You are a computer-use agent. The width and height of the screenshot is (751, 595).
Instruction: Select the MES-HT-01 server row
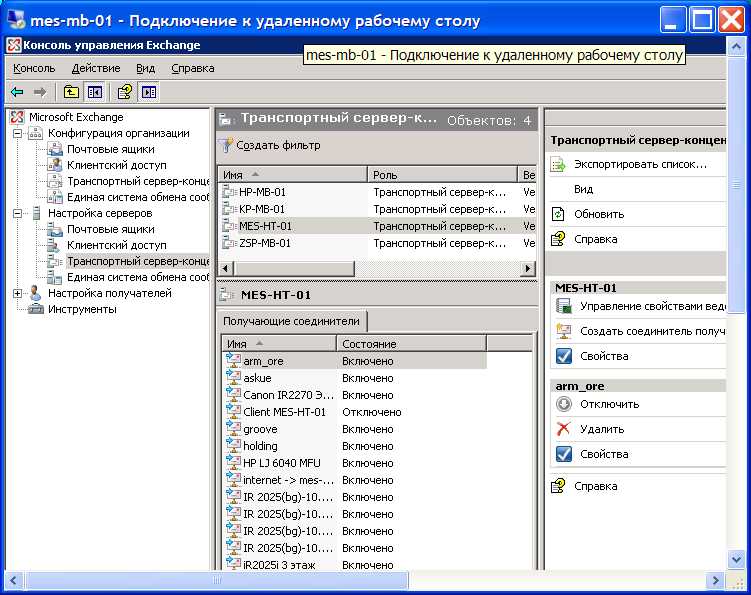pyautogui.click(x=377, y=226)
